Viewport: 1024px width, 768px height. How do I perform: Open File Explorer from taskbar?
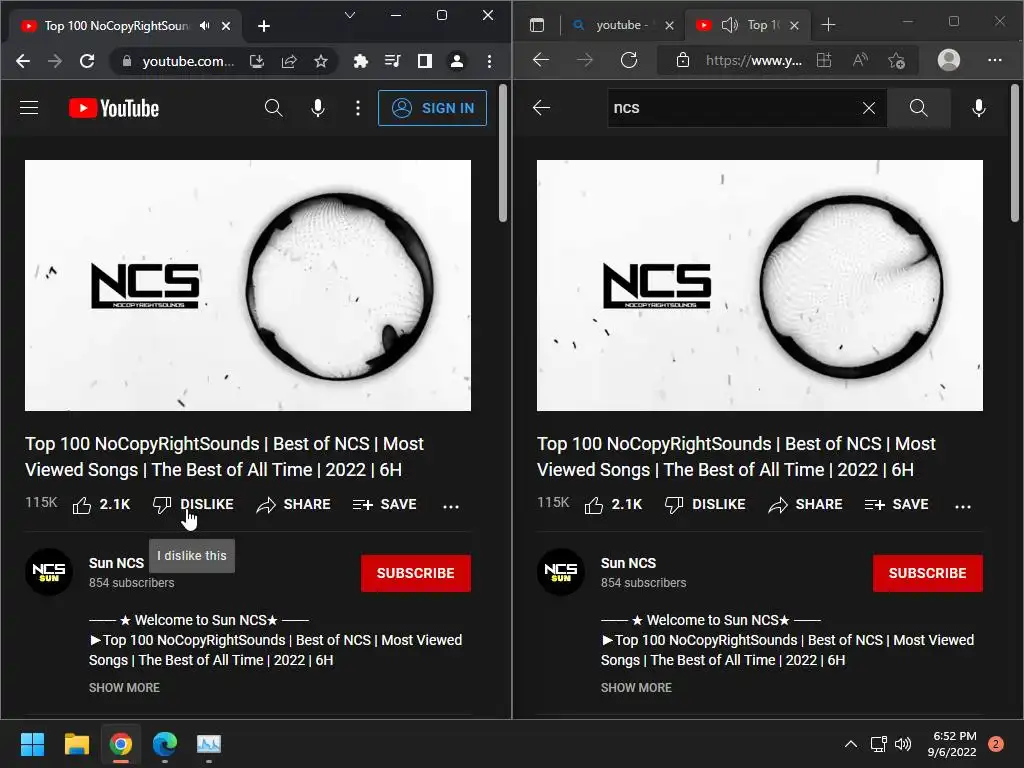pos(76,744)
